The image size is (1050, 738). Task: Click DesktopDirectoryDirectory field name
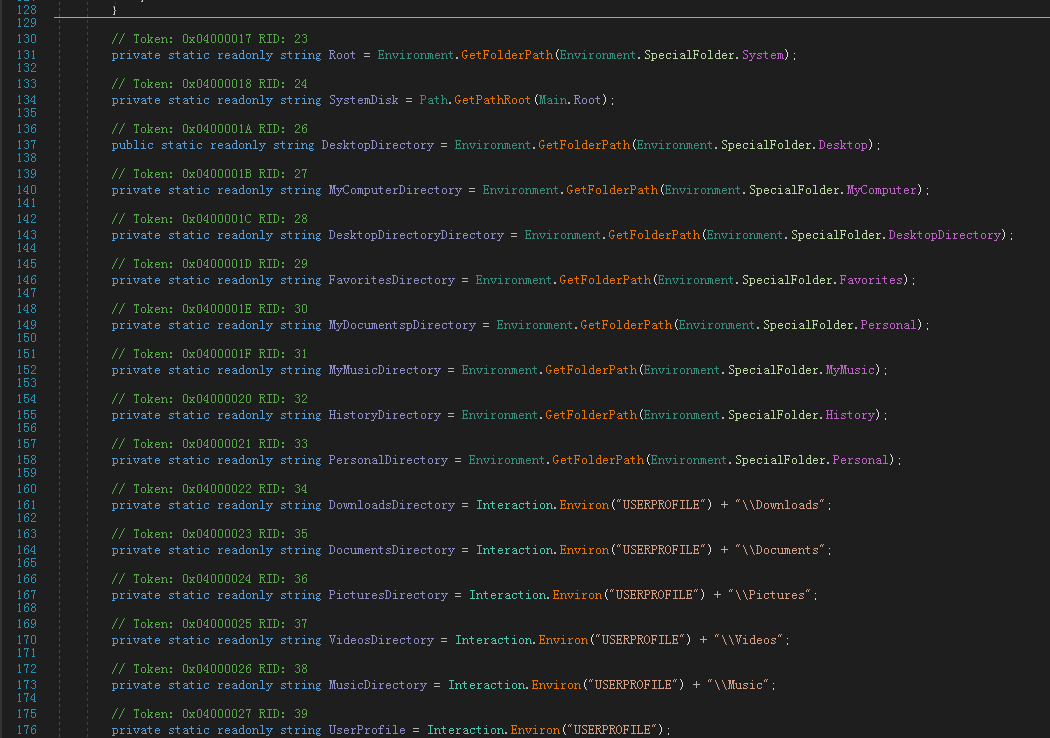[x=416, y=235]
